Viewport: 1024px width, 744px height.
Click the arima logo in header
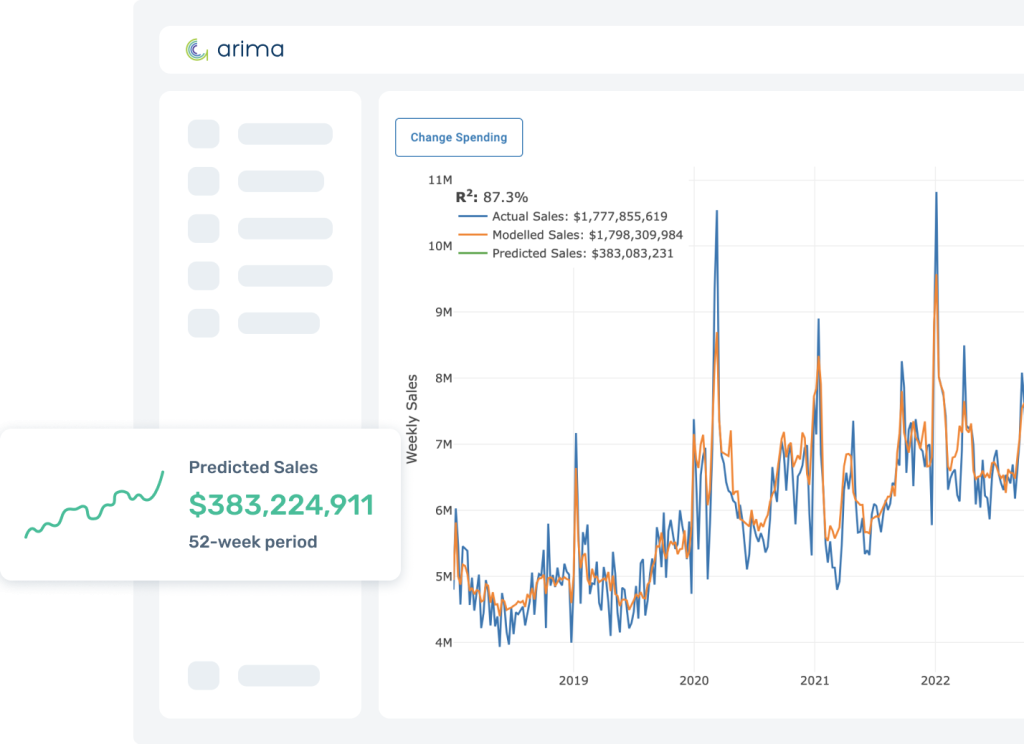point(234,49)
